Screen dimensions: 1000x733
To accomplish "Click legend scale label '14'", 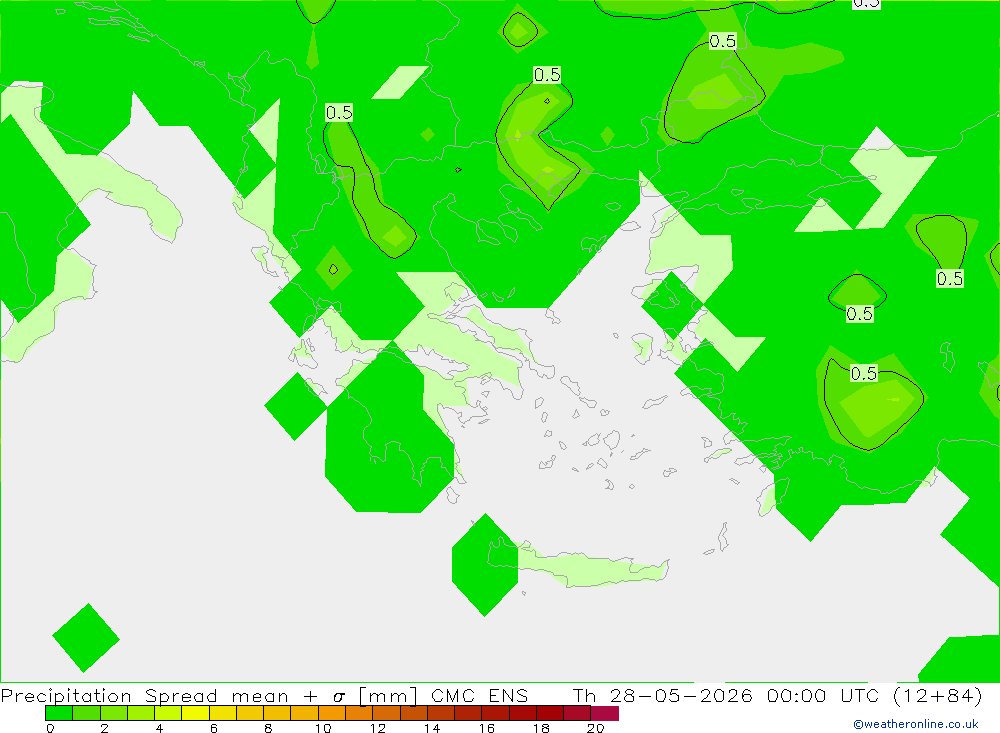I will [x=432, y=728].
